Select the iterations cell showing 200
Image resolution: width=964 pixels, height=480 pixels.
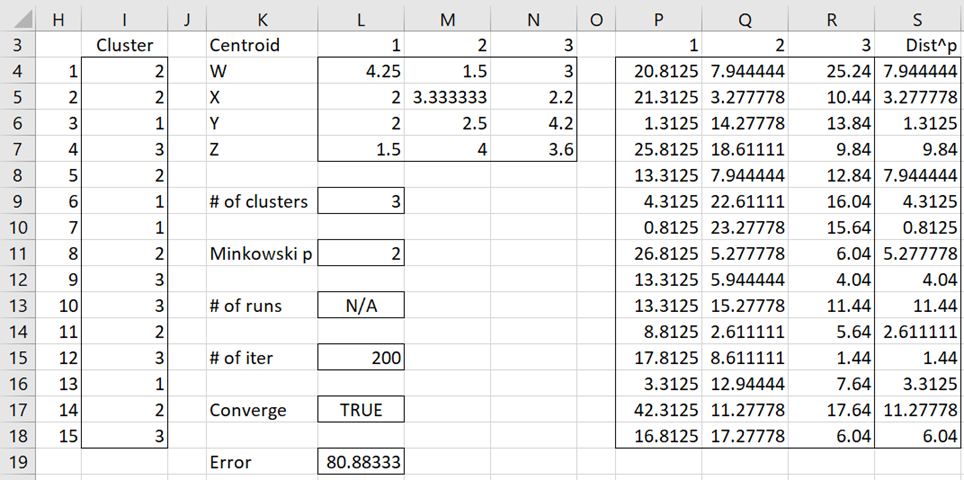click(361, 357)
